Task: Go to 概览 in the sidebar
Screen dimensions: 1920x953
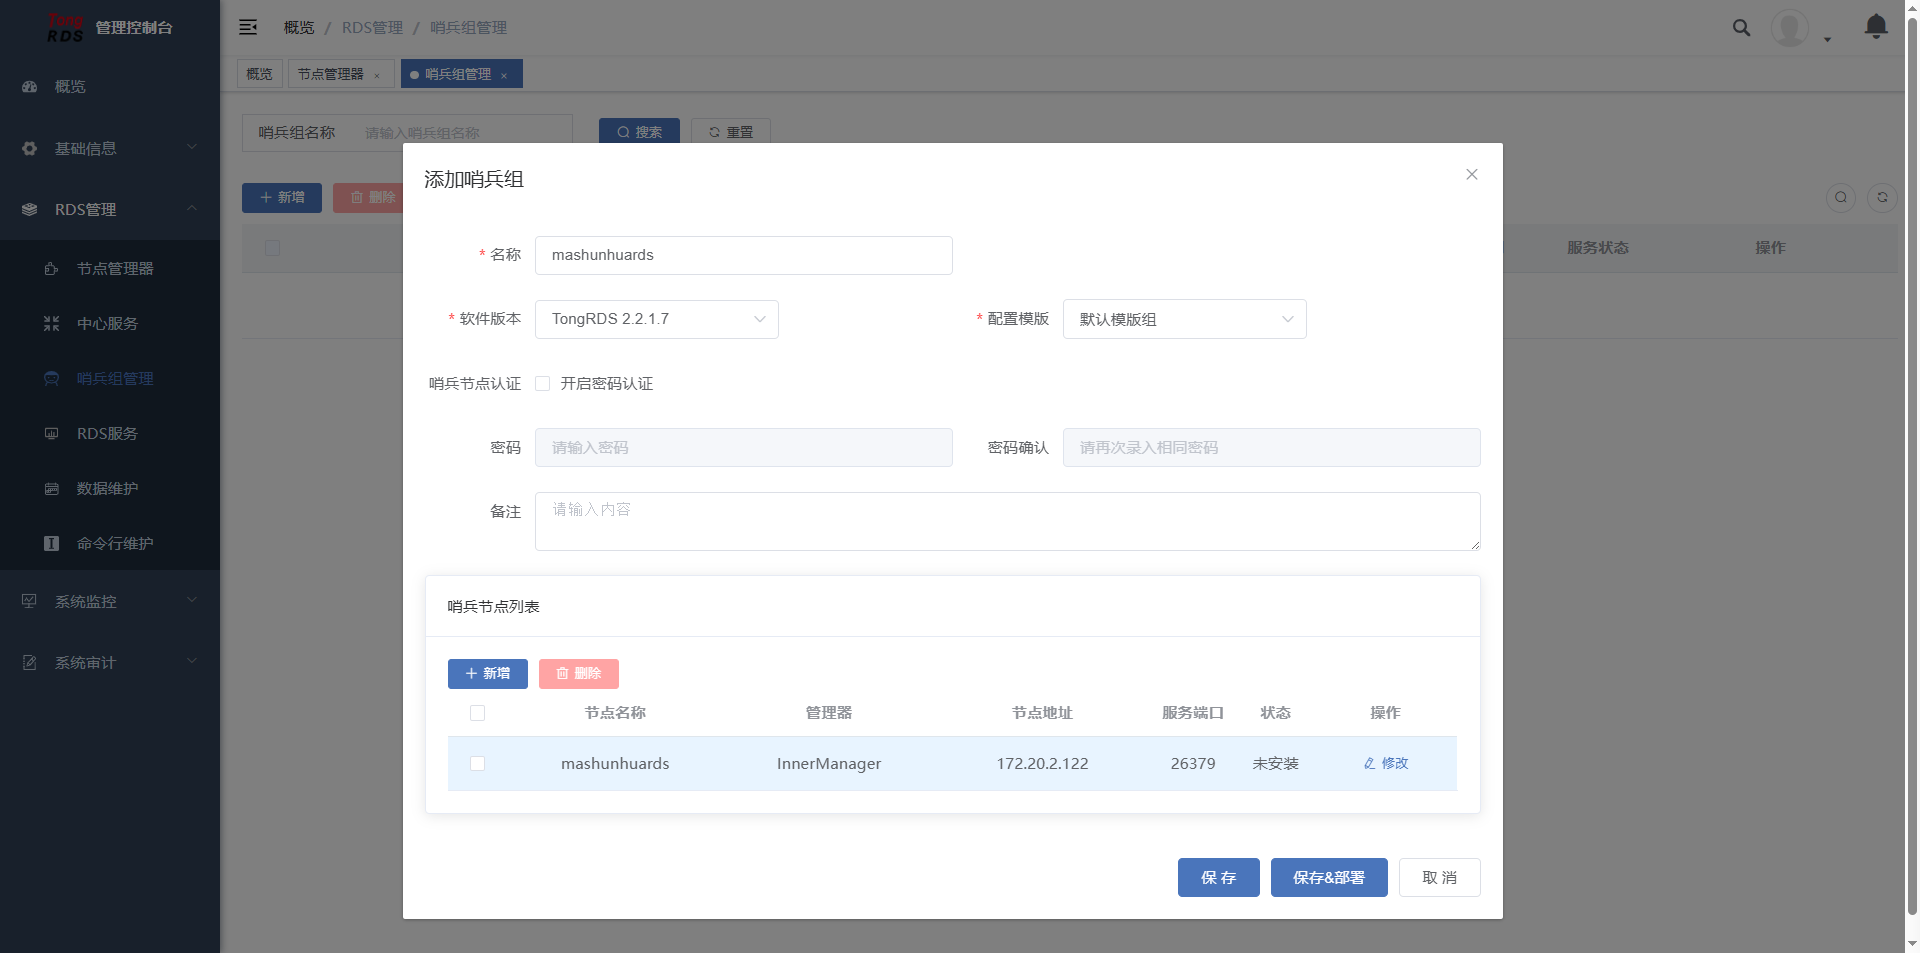Action: click(110, 87)
